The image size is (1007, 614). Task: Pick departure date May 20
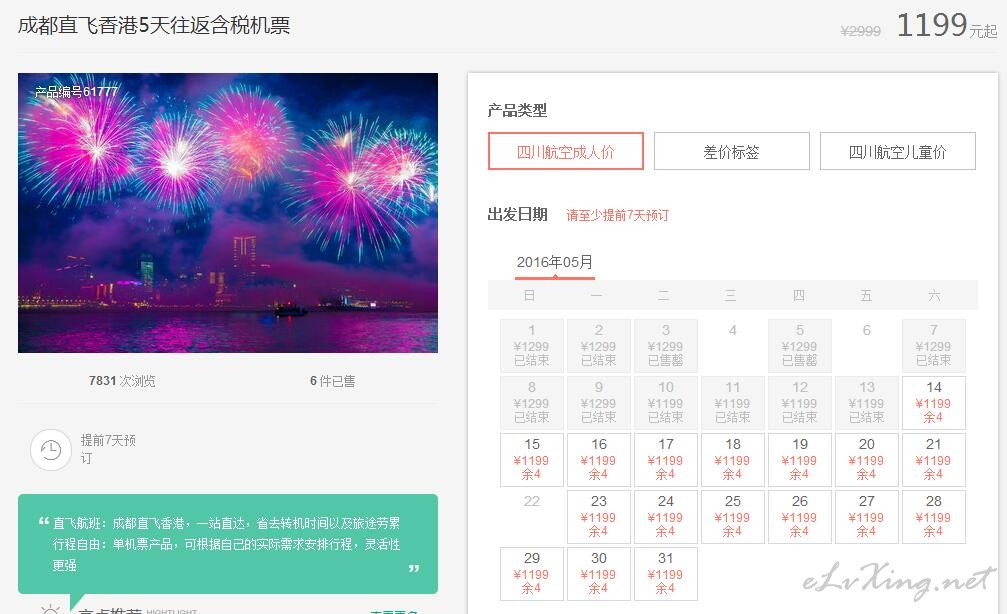pos(866,460)
